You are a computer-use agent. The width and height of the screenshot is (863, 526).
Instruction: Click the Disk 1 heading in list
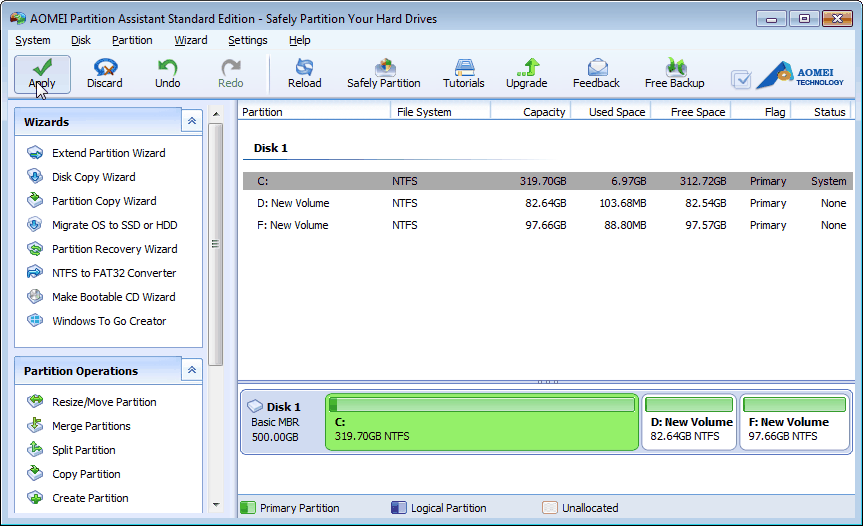click(270, 148)
